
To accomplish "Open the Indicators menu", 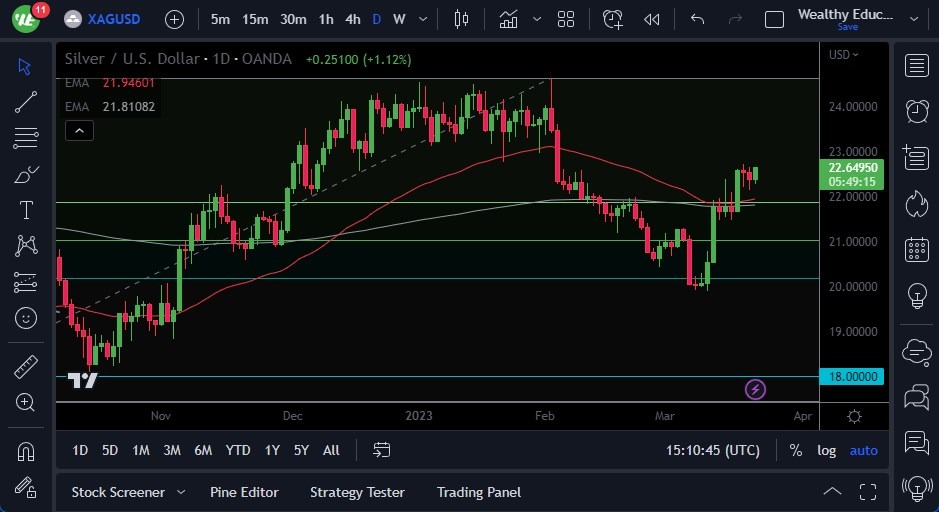I will point(508,20).
